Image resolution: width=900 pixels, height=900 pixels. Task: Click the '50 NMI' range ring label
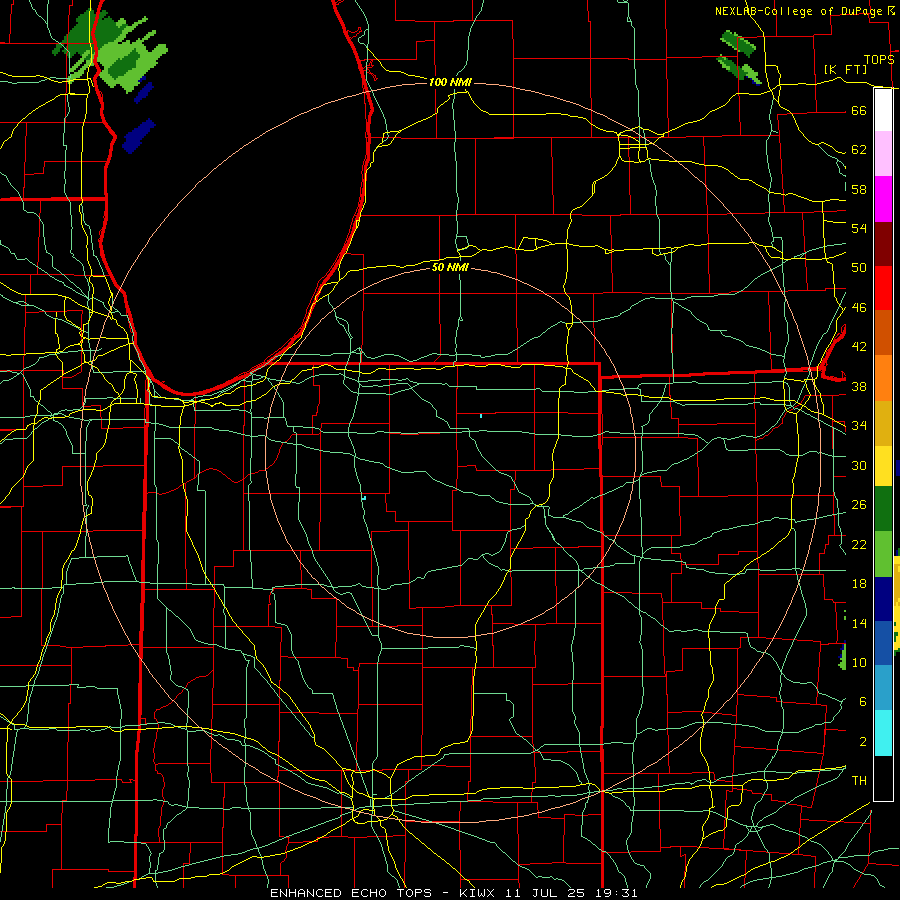click(450, 267)
